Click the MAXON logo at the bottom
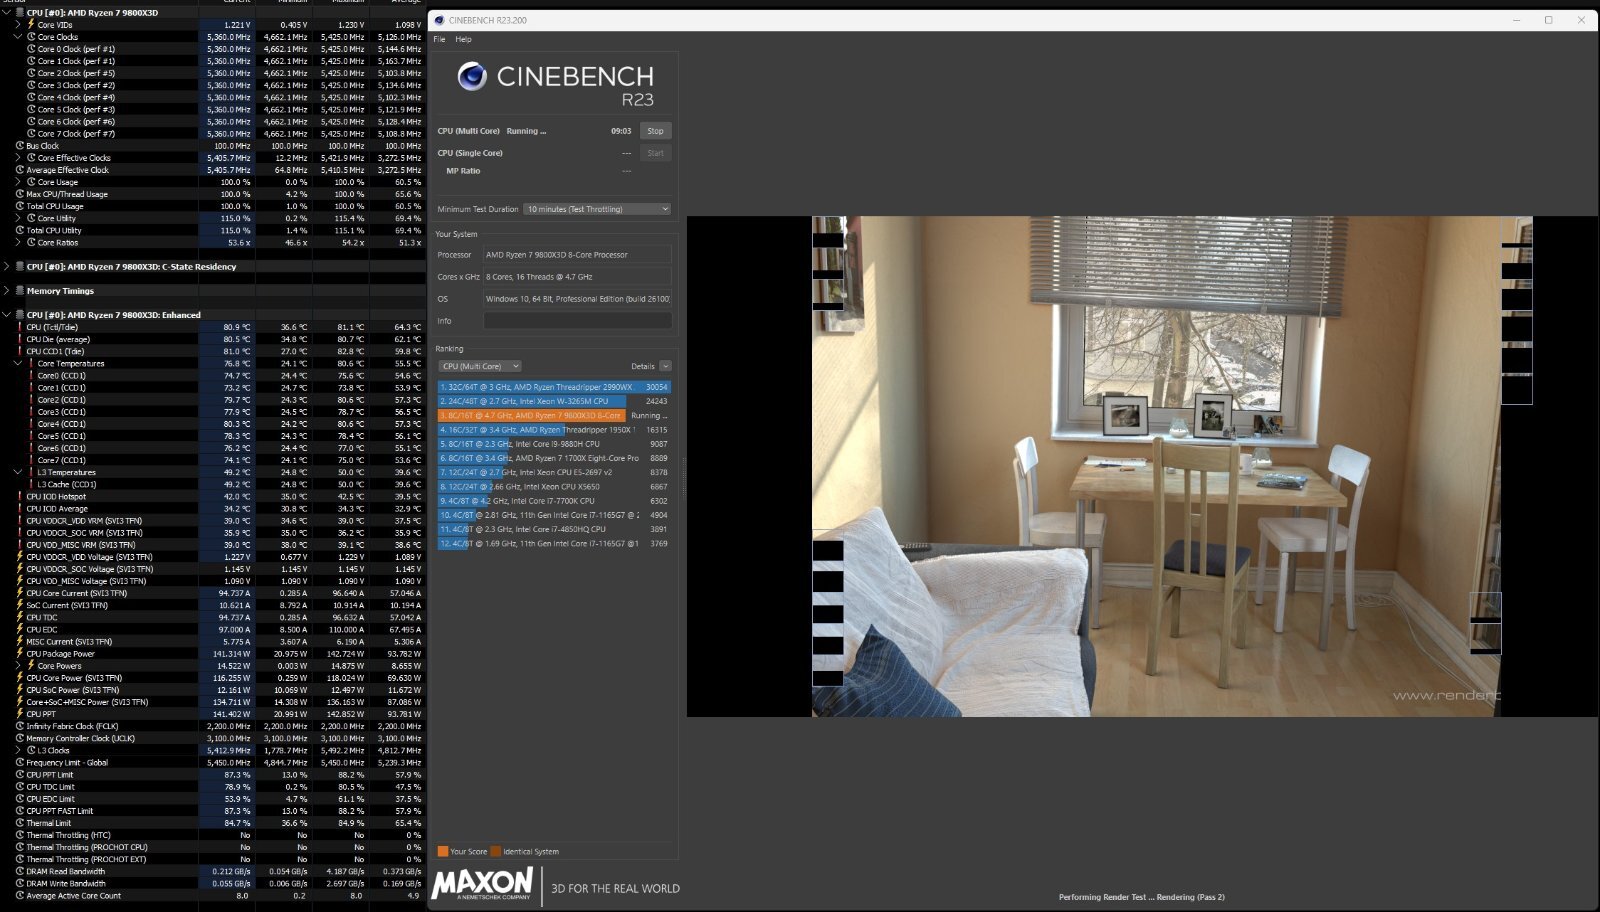 click(483, 883)
